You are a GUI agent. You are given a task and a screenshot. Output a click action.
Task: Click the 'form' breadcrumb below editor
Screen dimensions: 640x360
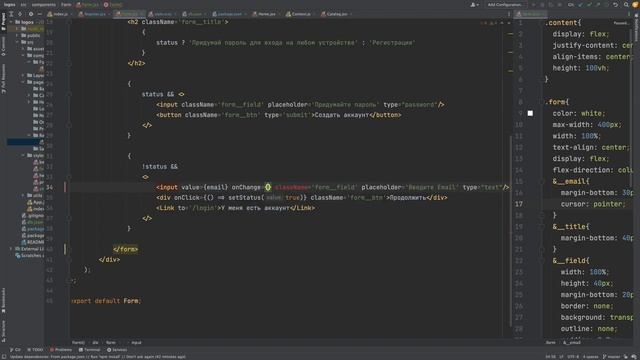pyautogui.click(x=111, y=342)
